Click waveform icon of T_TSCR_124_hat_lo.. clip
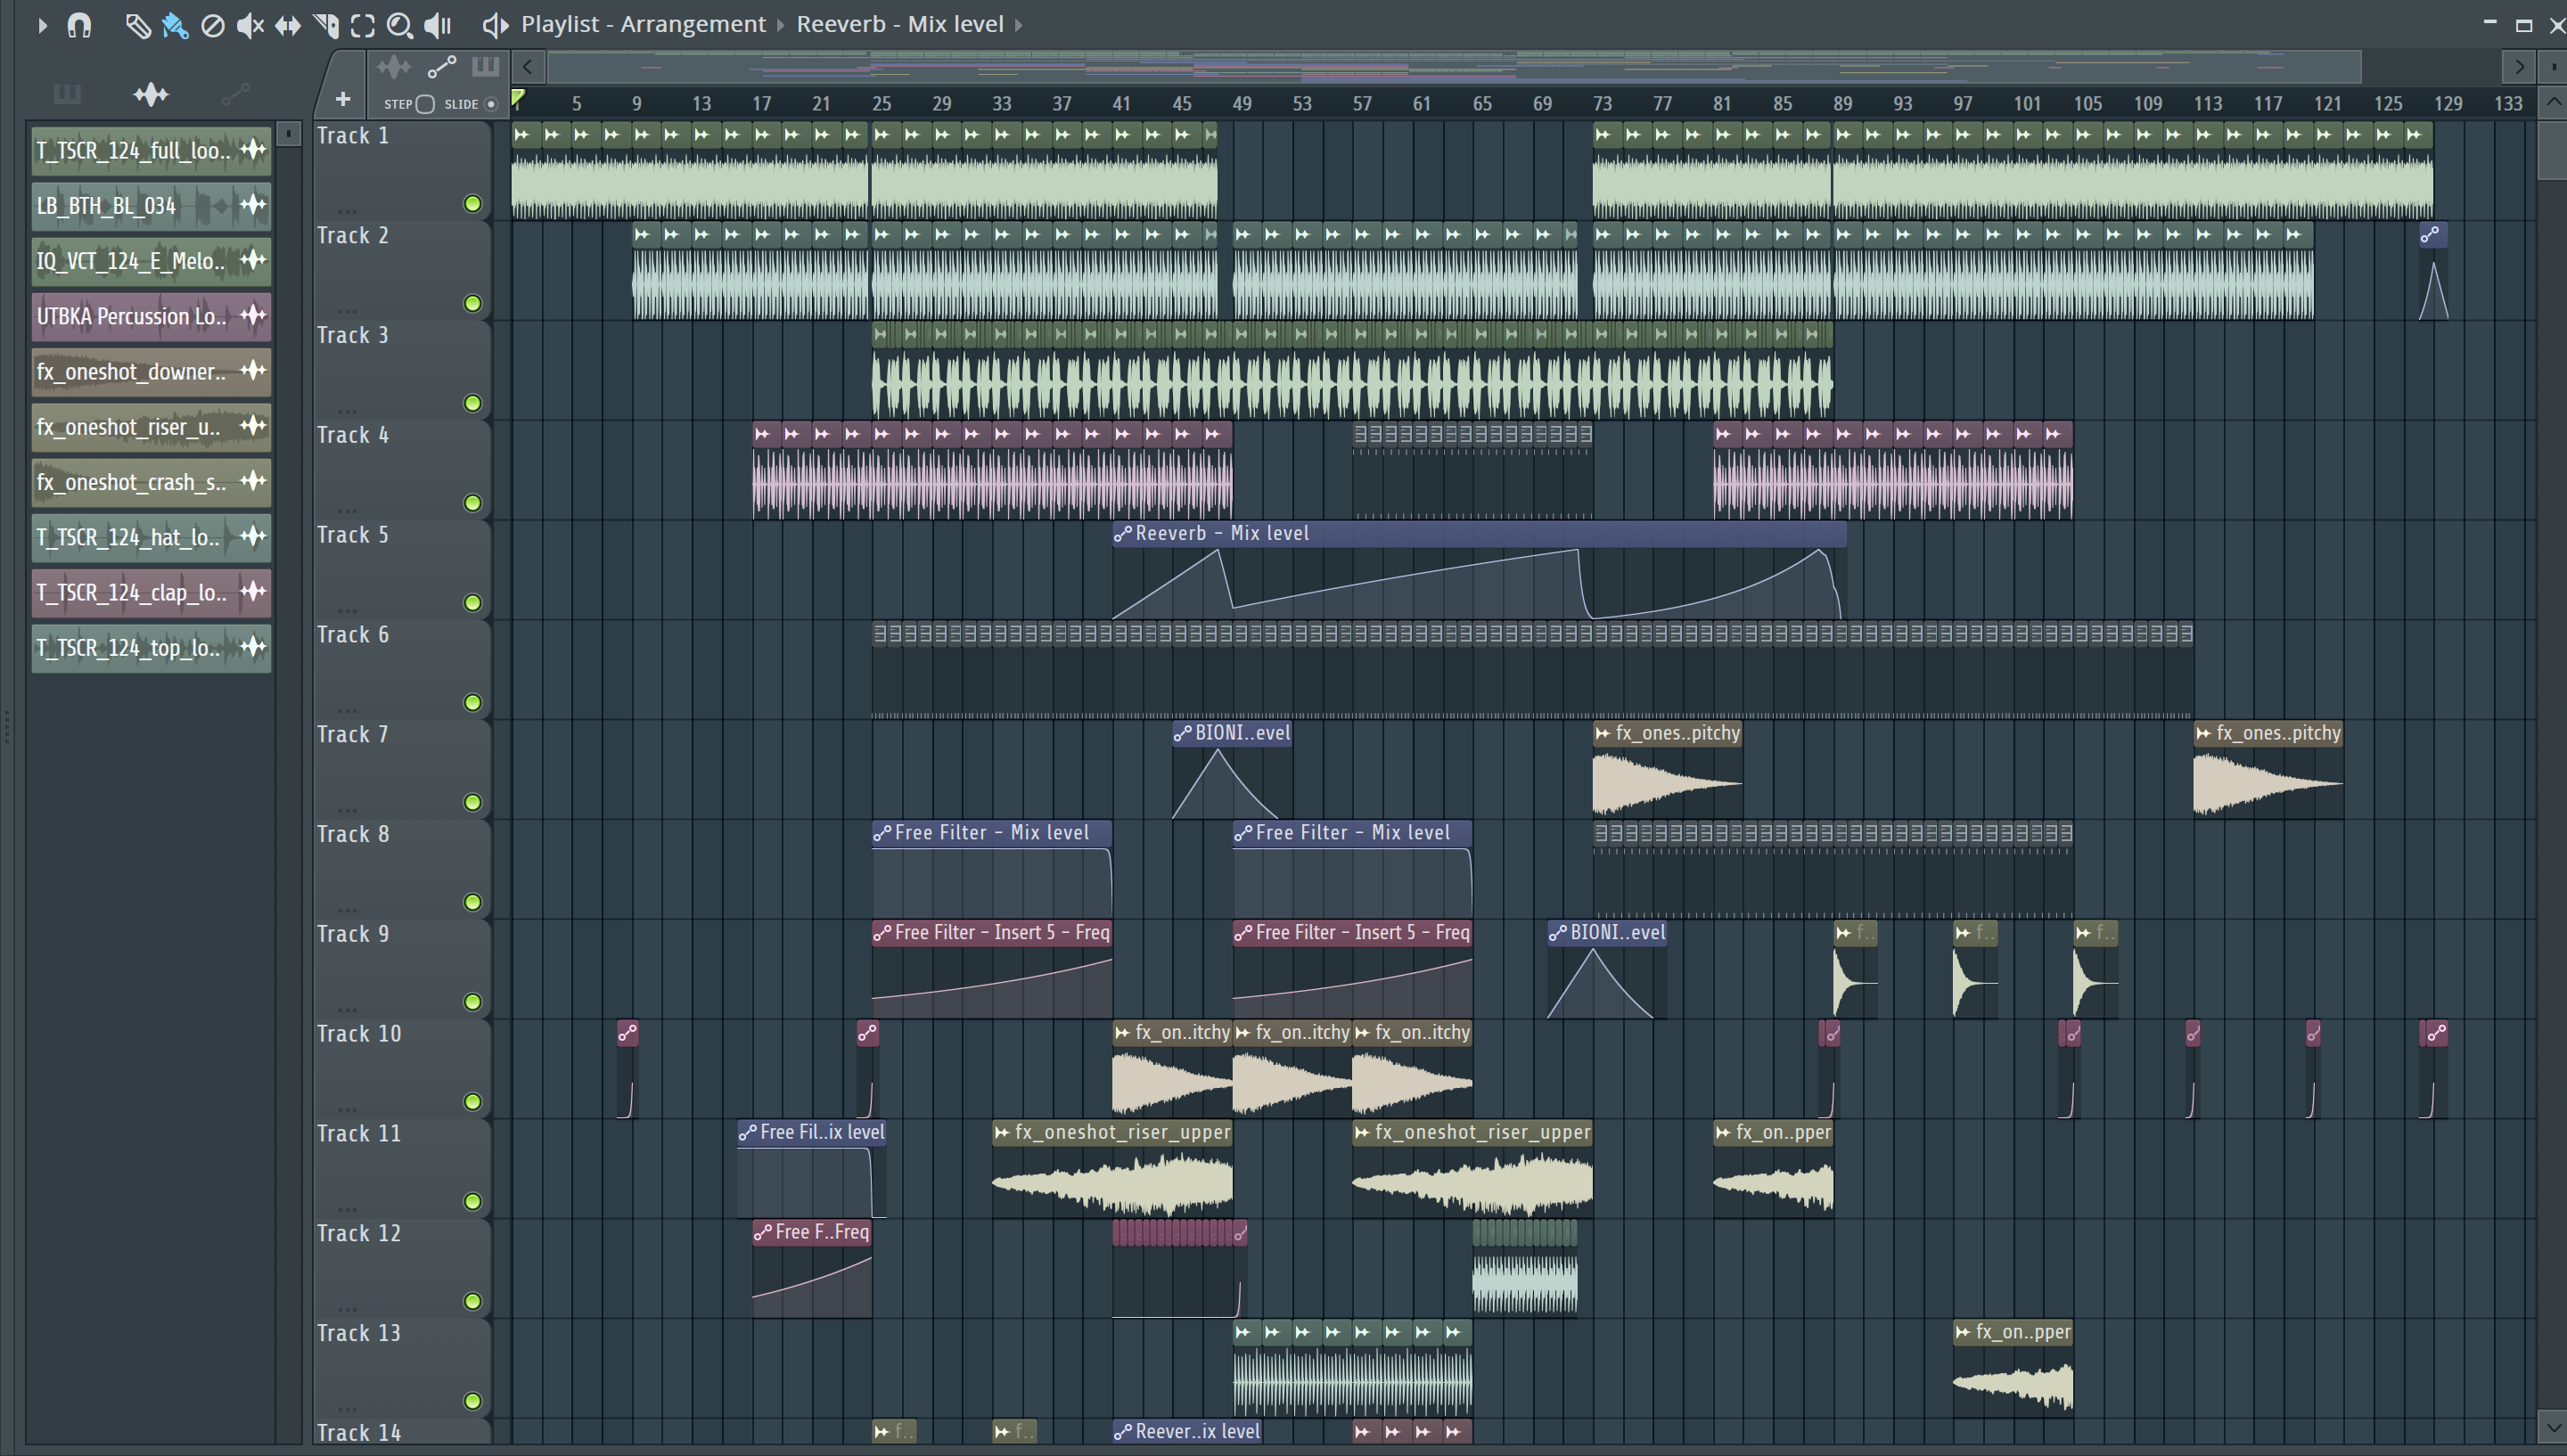The height and width of the screenshot is (1456, 2567). click(253, 537)
